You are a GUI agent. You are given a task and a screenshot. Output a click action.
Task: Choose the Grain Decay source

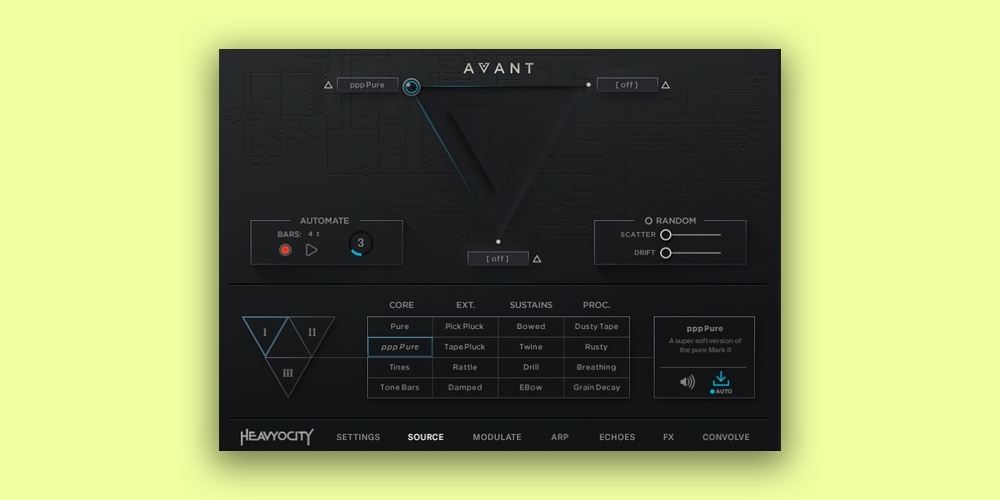tap(596, 388)
